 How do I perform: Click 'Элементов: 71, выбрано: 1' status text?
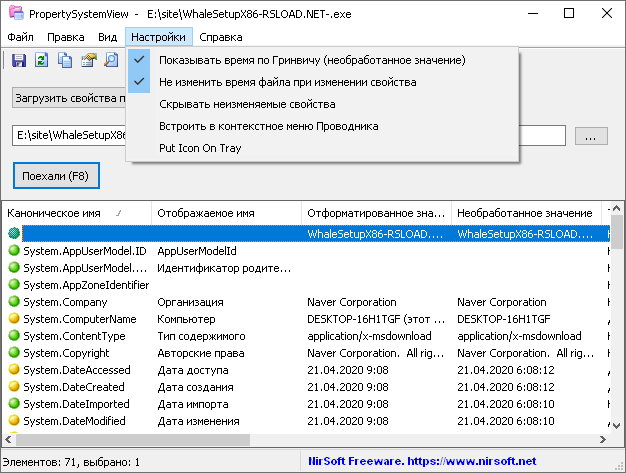(x=71, y=462)
